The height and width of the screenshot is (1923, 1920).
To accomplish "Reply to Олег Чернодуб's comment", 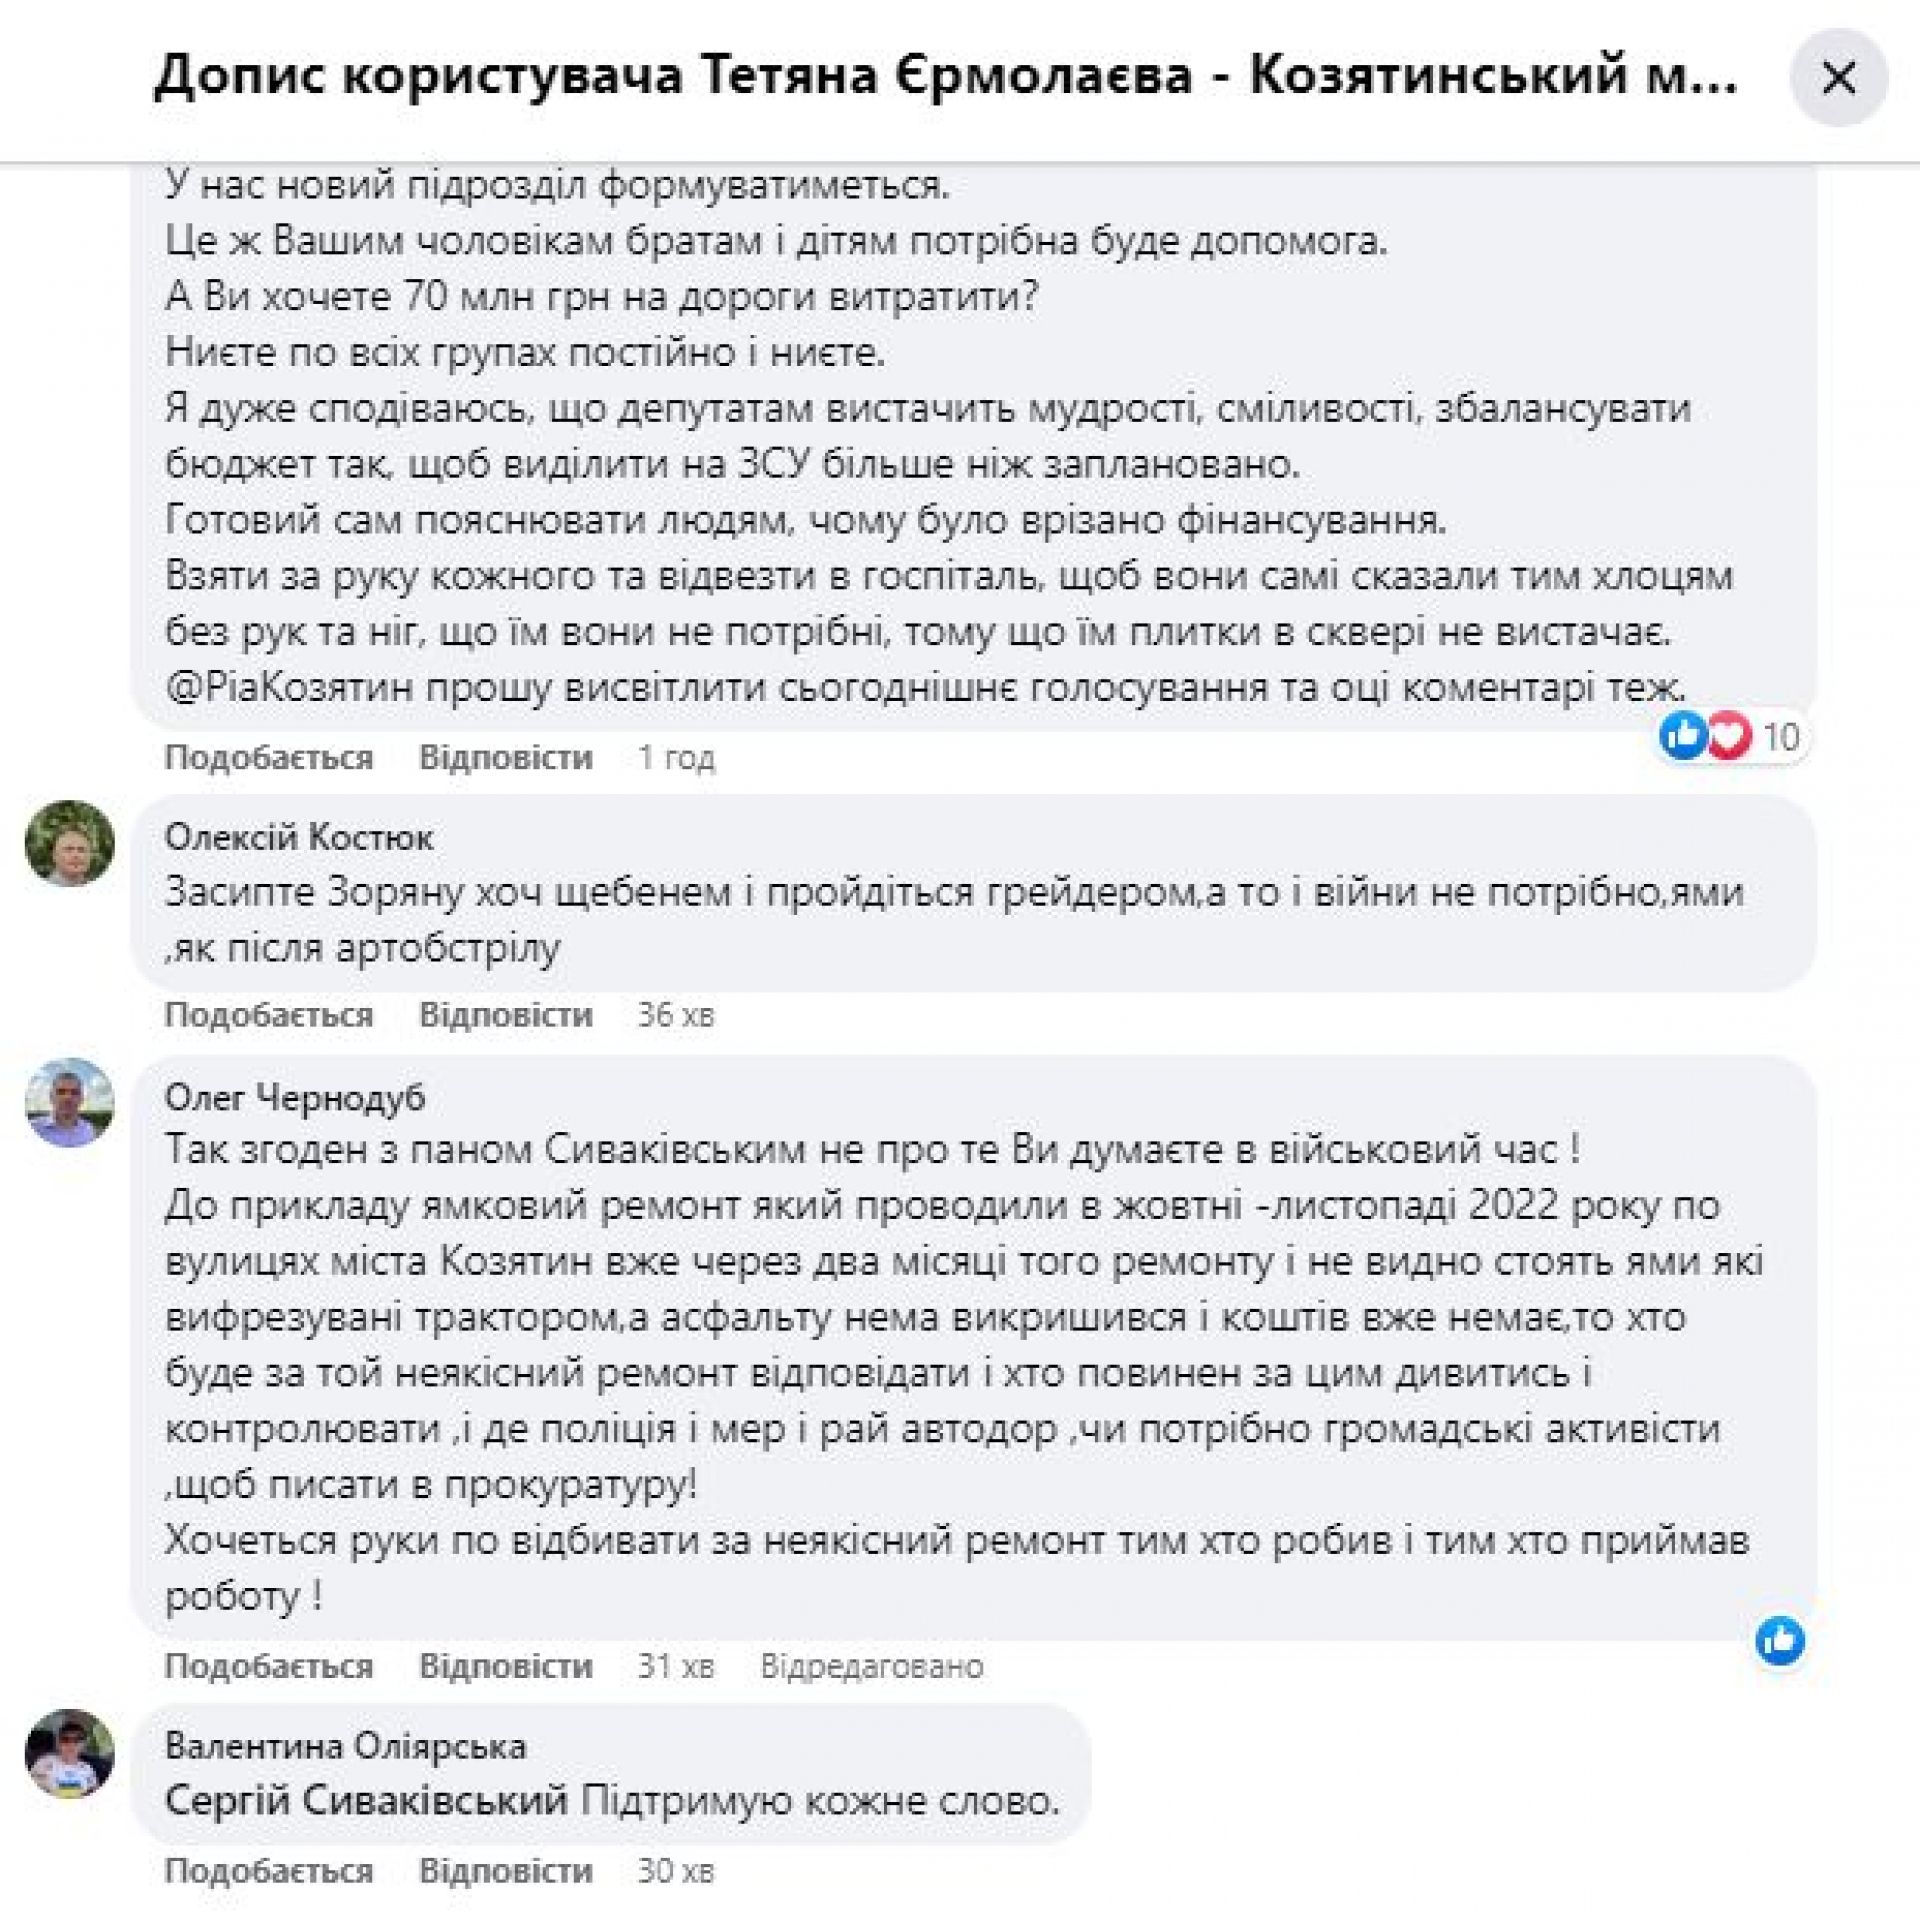I will tap(505, 1666).
